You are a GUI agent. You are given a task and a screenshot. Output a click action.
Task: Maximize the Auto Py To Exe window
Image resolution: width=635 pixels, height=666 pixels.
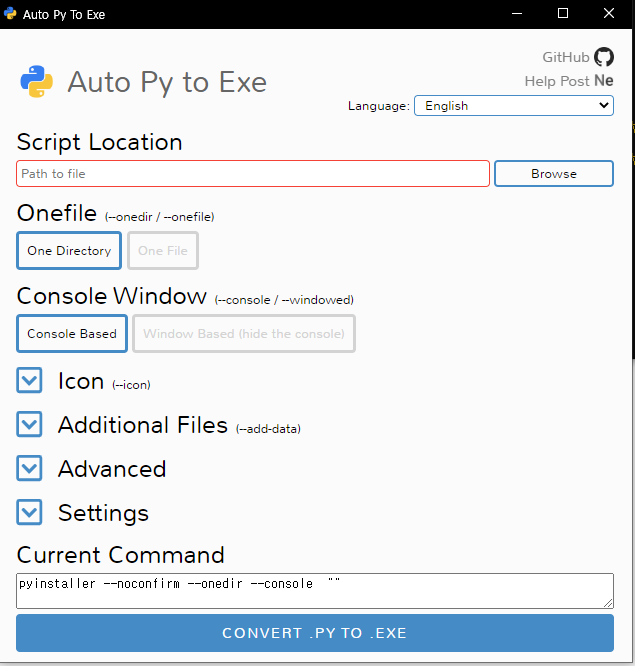click(563, 14)
